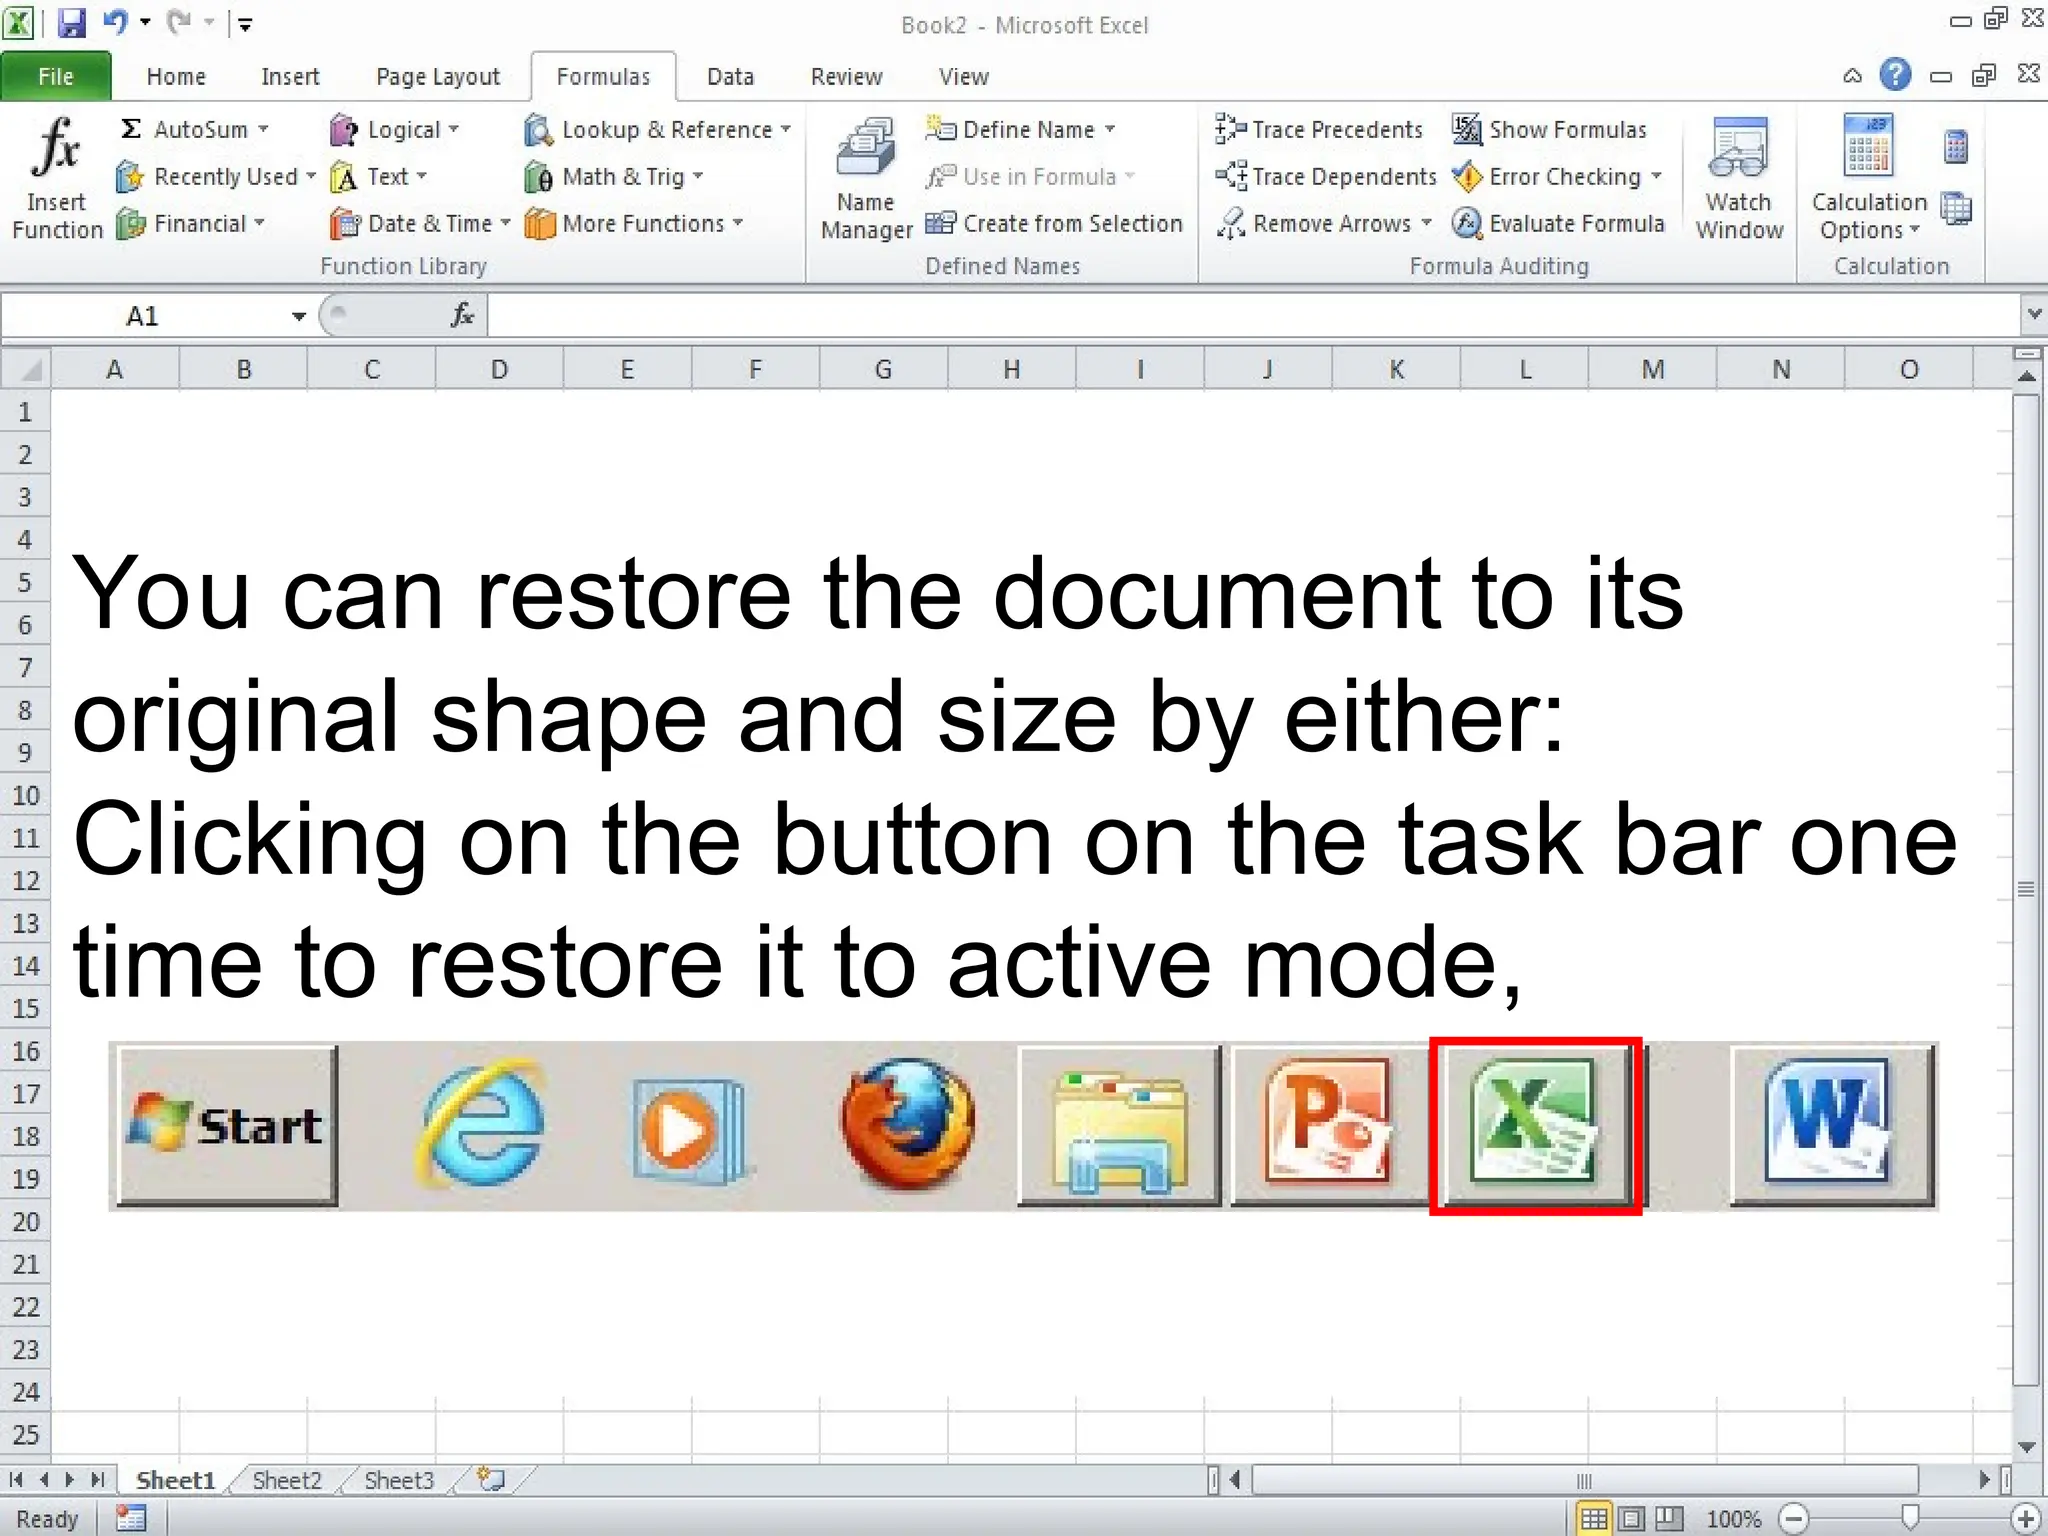Switch to Page Layout view in status bar
2048x1536 pixels.
tap(1631, 1519)
